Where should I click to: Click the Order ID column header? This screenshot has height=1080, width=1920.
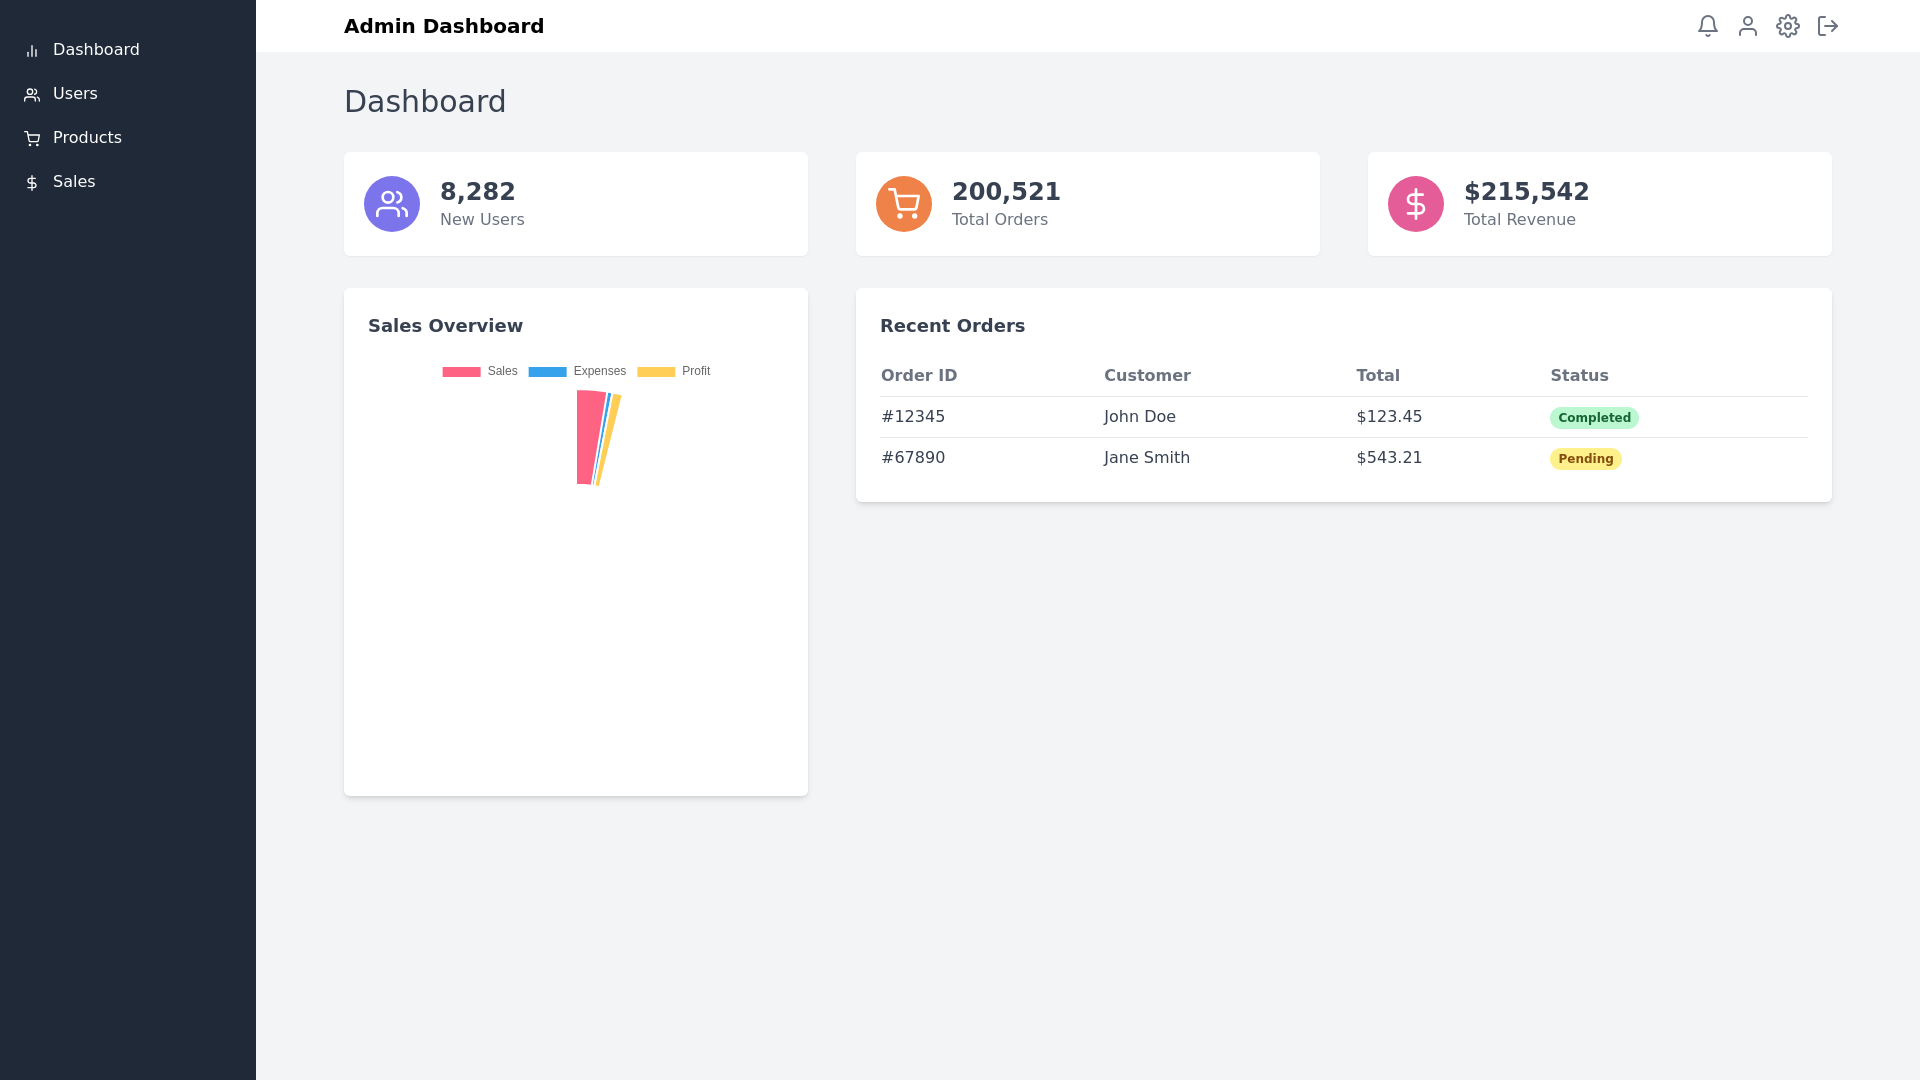[919, 376]
